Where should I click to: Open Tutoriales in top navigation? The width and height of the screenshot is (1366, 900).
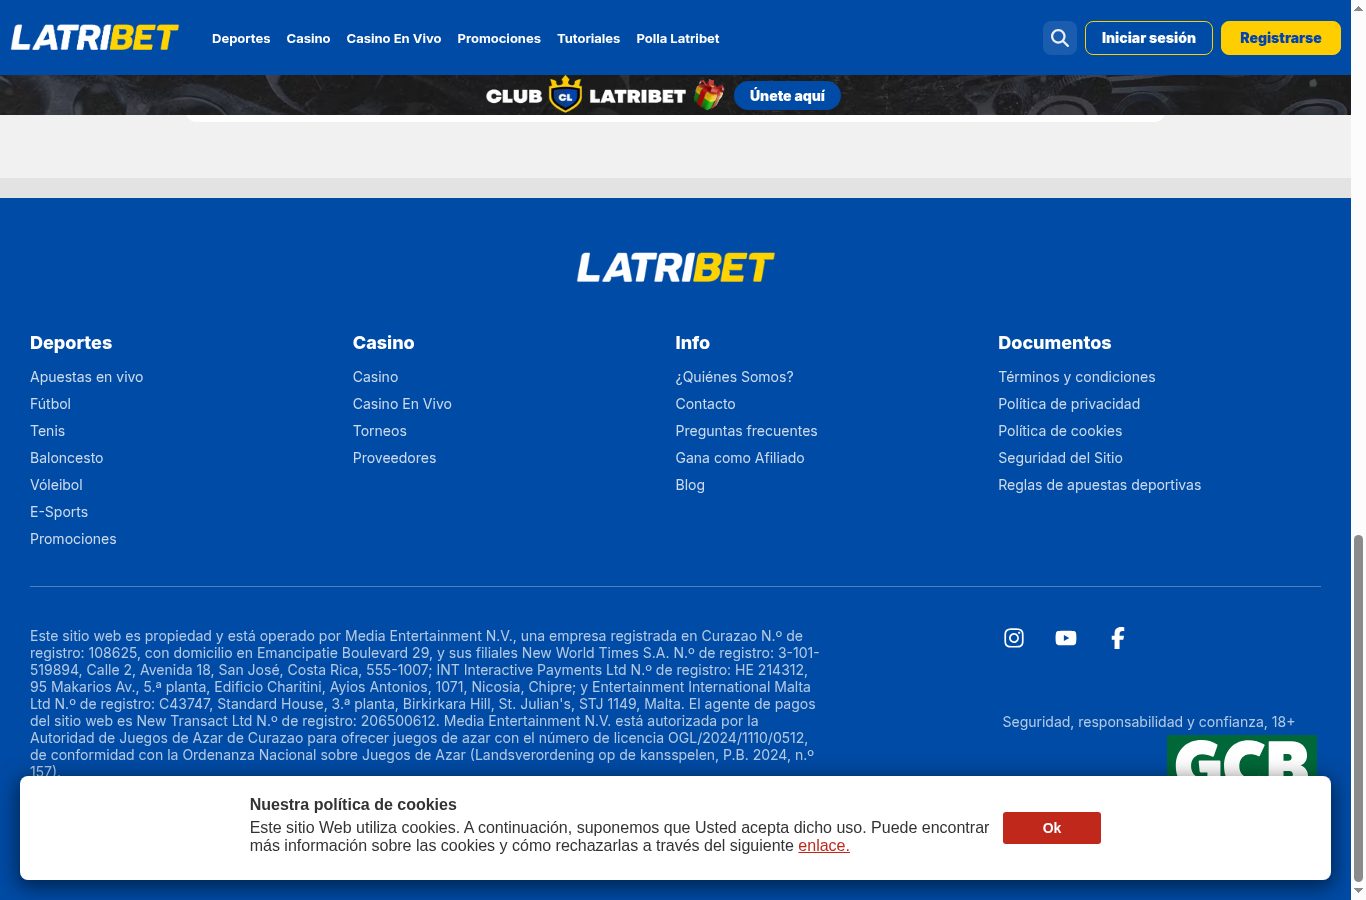pyautogui.click(x=588, y=38)
